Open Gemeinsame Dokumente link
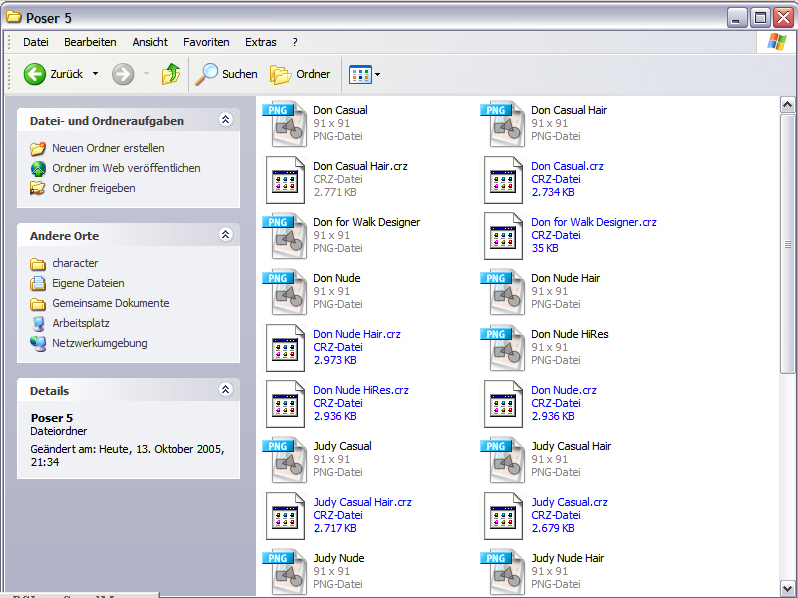Viewport: 798px width, 598px height. tap(110, 303)
